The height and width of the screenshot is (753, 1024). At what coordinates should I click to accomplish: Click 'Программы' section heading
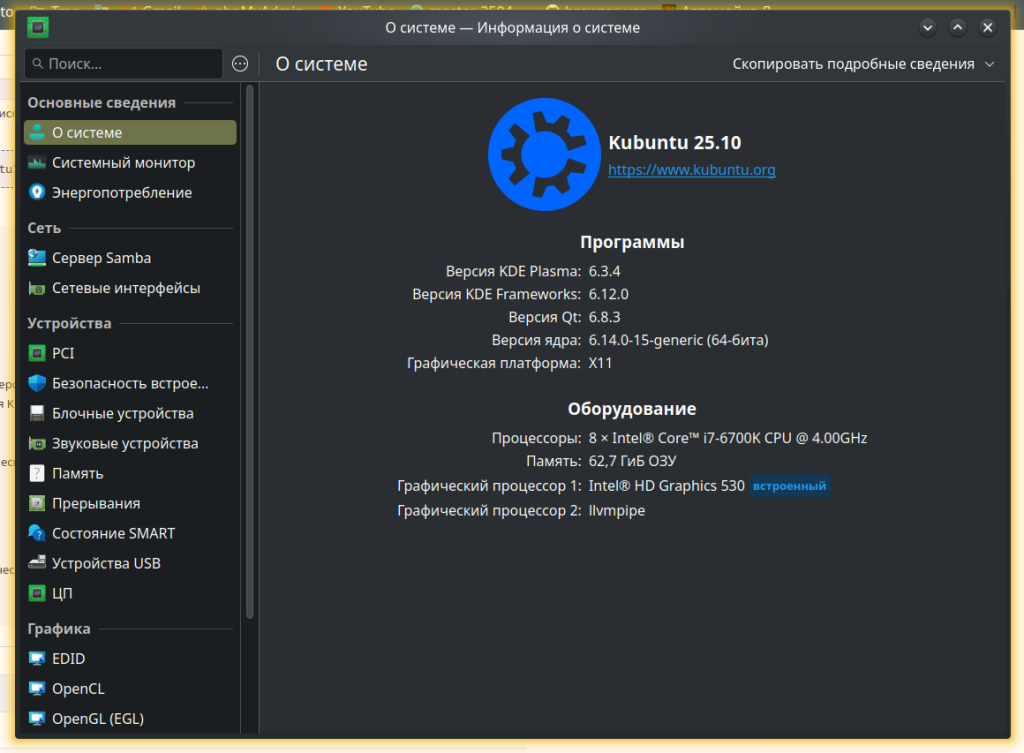click(632, 242)
